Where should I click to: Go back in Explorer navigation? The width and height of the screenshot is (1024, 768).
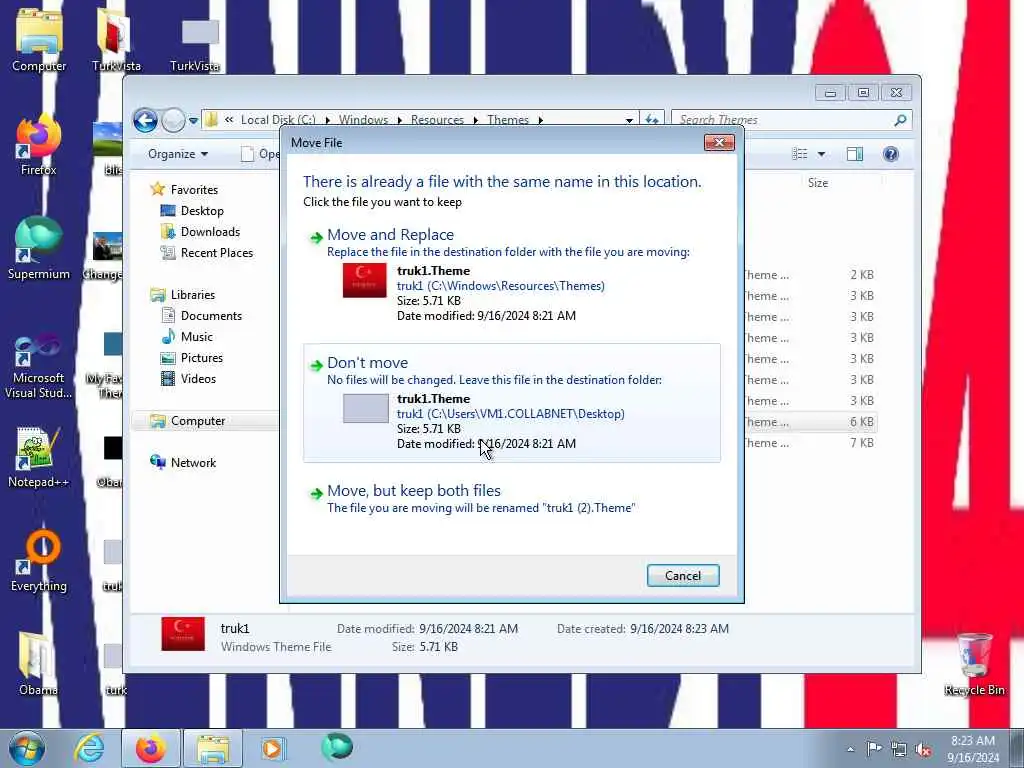(145, 120)
